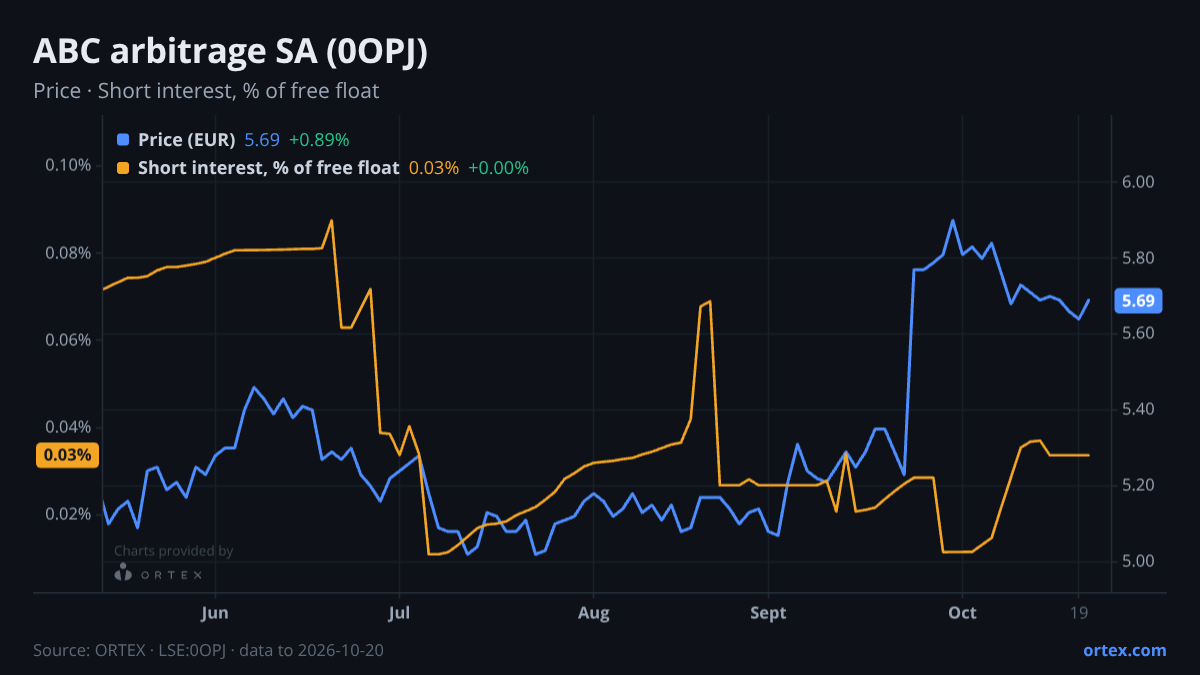This screenshot has width=1200, height=675.
Task: Click the Charts provided by text
Action: pyautogui.click(x=173, y=551)
